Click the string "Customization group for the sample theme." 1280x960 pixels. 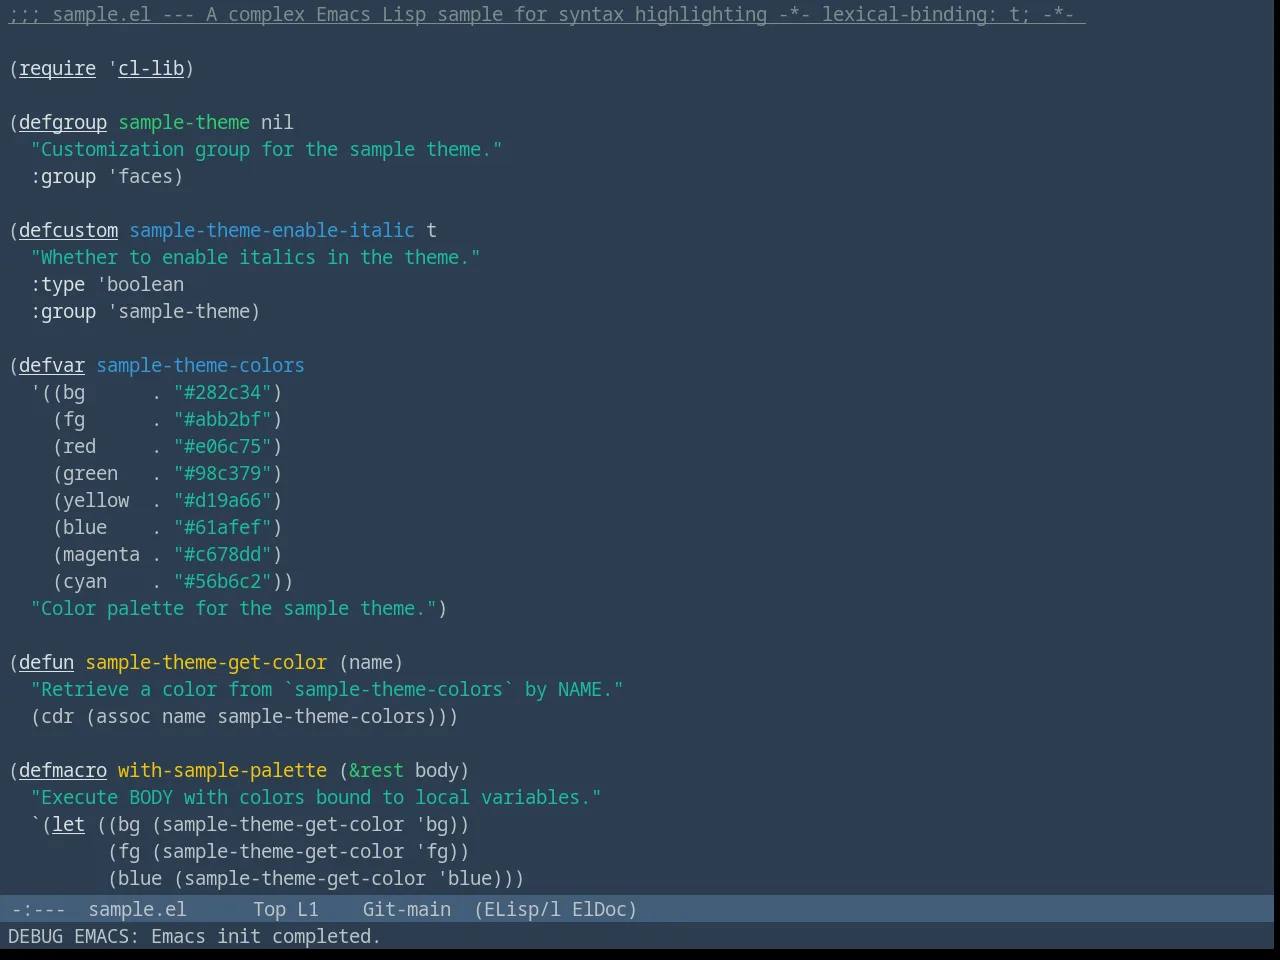[266, 149]
